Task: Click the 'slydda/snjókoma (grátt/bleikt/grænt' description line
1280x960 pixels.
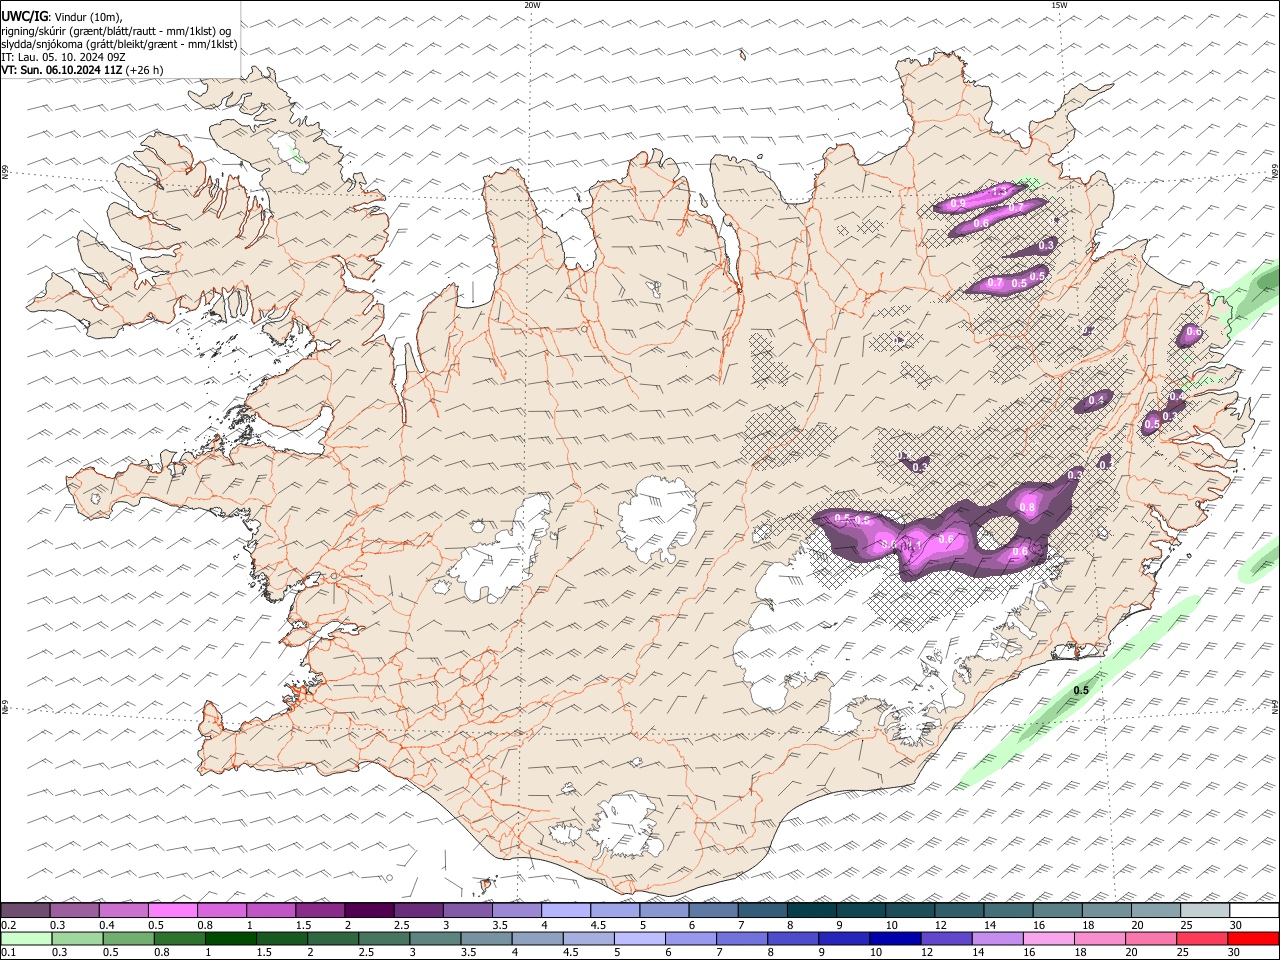Action: pyautogui.click(x=119, y=44)
